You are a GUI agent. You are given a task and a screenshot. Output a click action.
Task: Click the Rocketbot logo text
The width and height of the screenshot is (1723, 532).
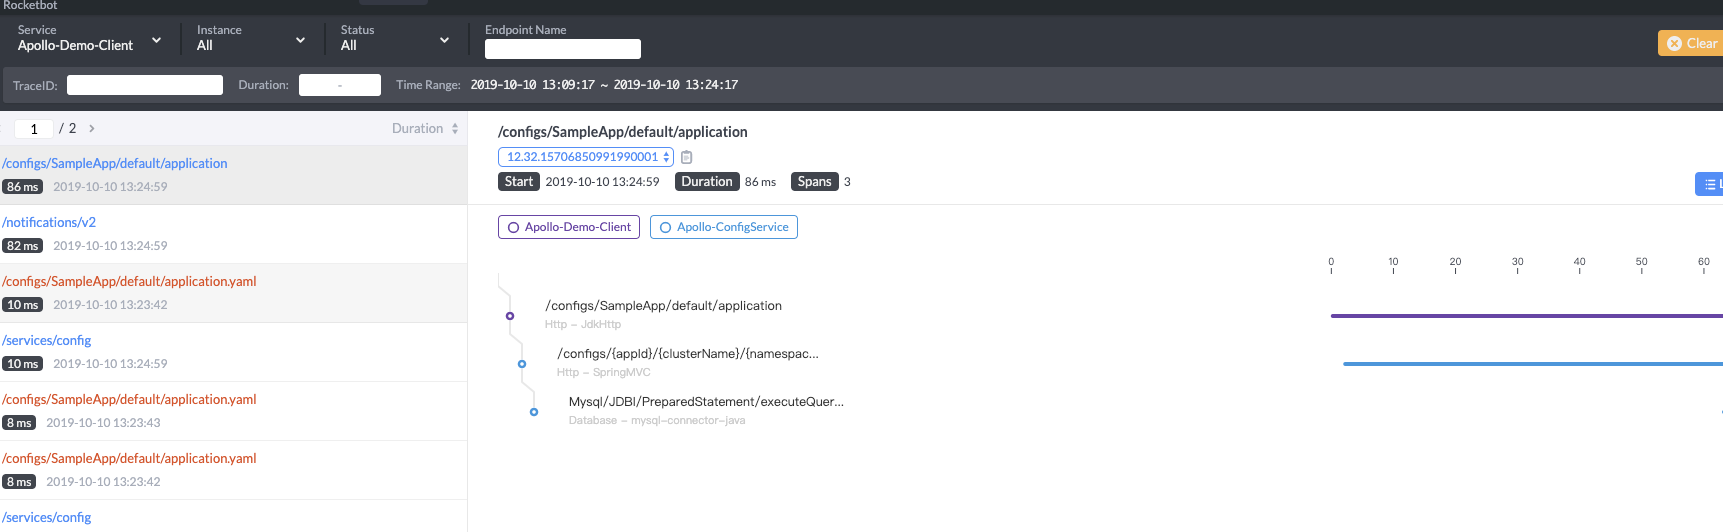(29, 6)
